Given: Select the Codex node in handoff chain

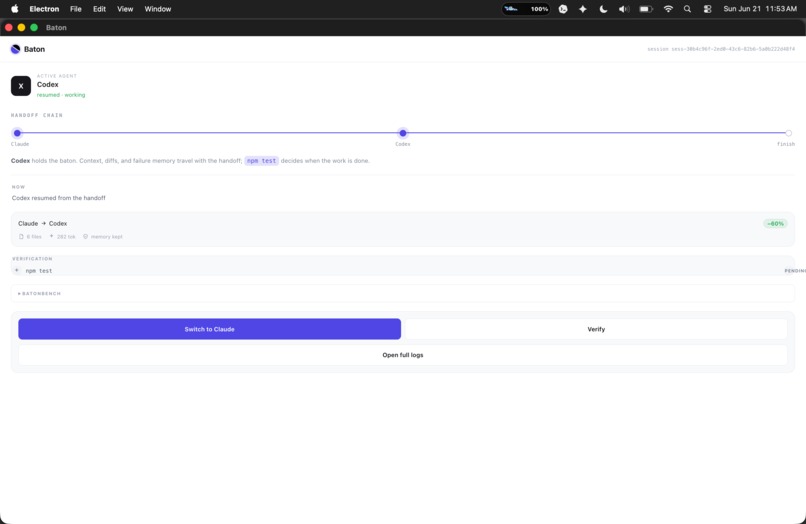Looking at the screenshot, I should pos(402,133).
